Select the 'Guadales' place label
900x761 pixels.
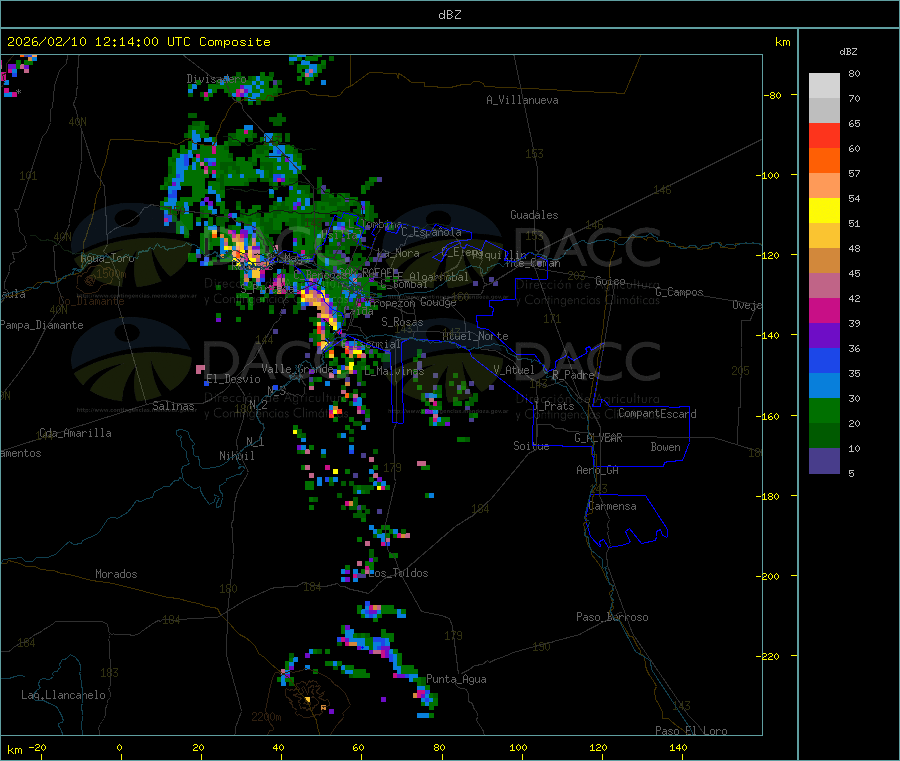534,215
